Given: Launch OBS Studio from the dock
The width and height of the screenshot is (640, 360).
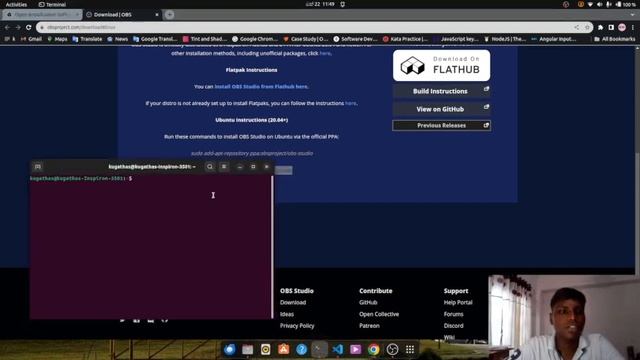Looking at the screenshot, I should click(x=392, y=349).
